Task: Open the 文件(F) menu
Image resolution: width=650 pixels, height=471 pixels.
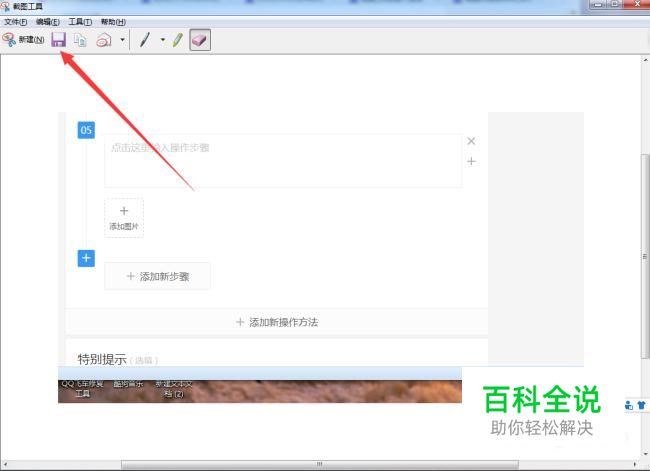Action: (x=15, y=22)
